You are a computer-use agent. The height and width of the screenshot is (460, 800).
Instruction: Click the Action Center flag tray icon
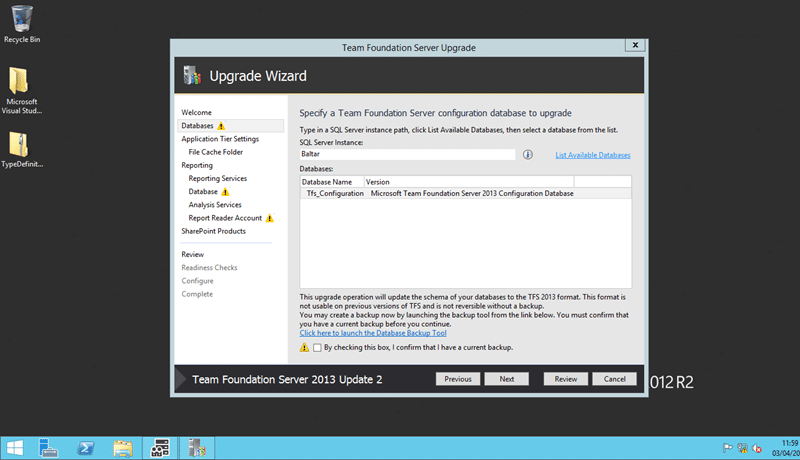tap(728, 448)
